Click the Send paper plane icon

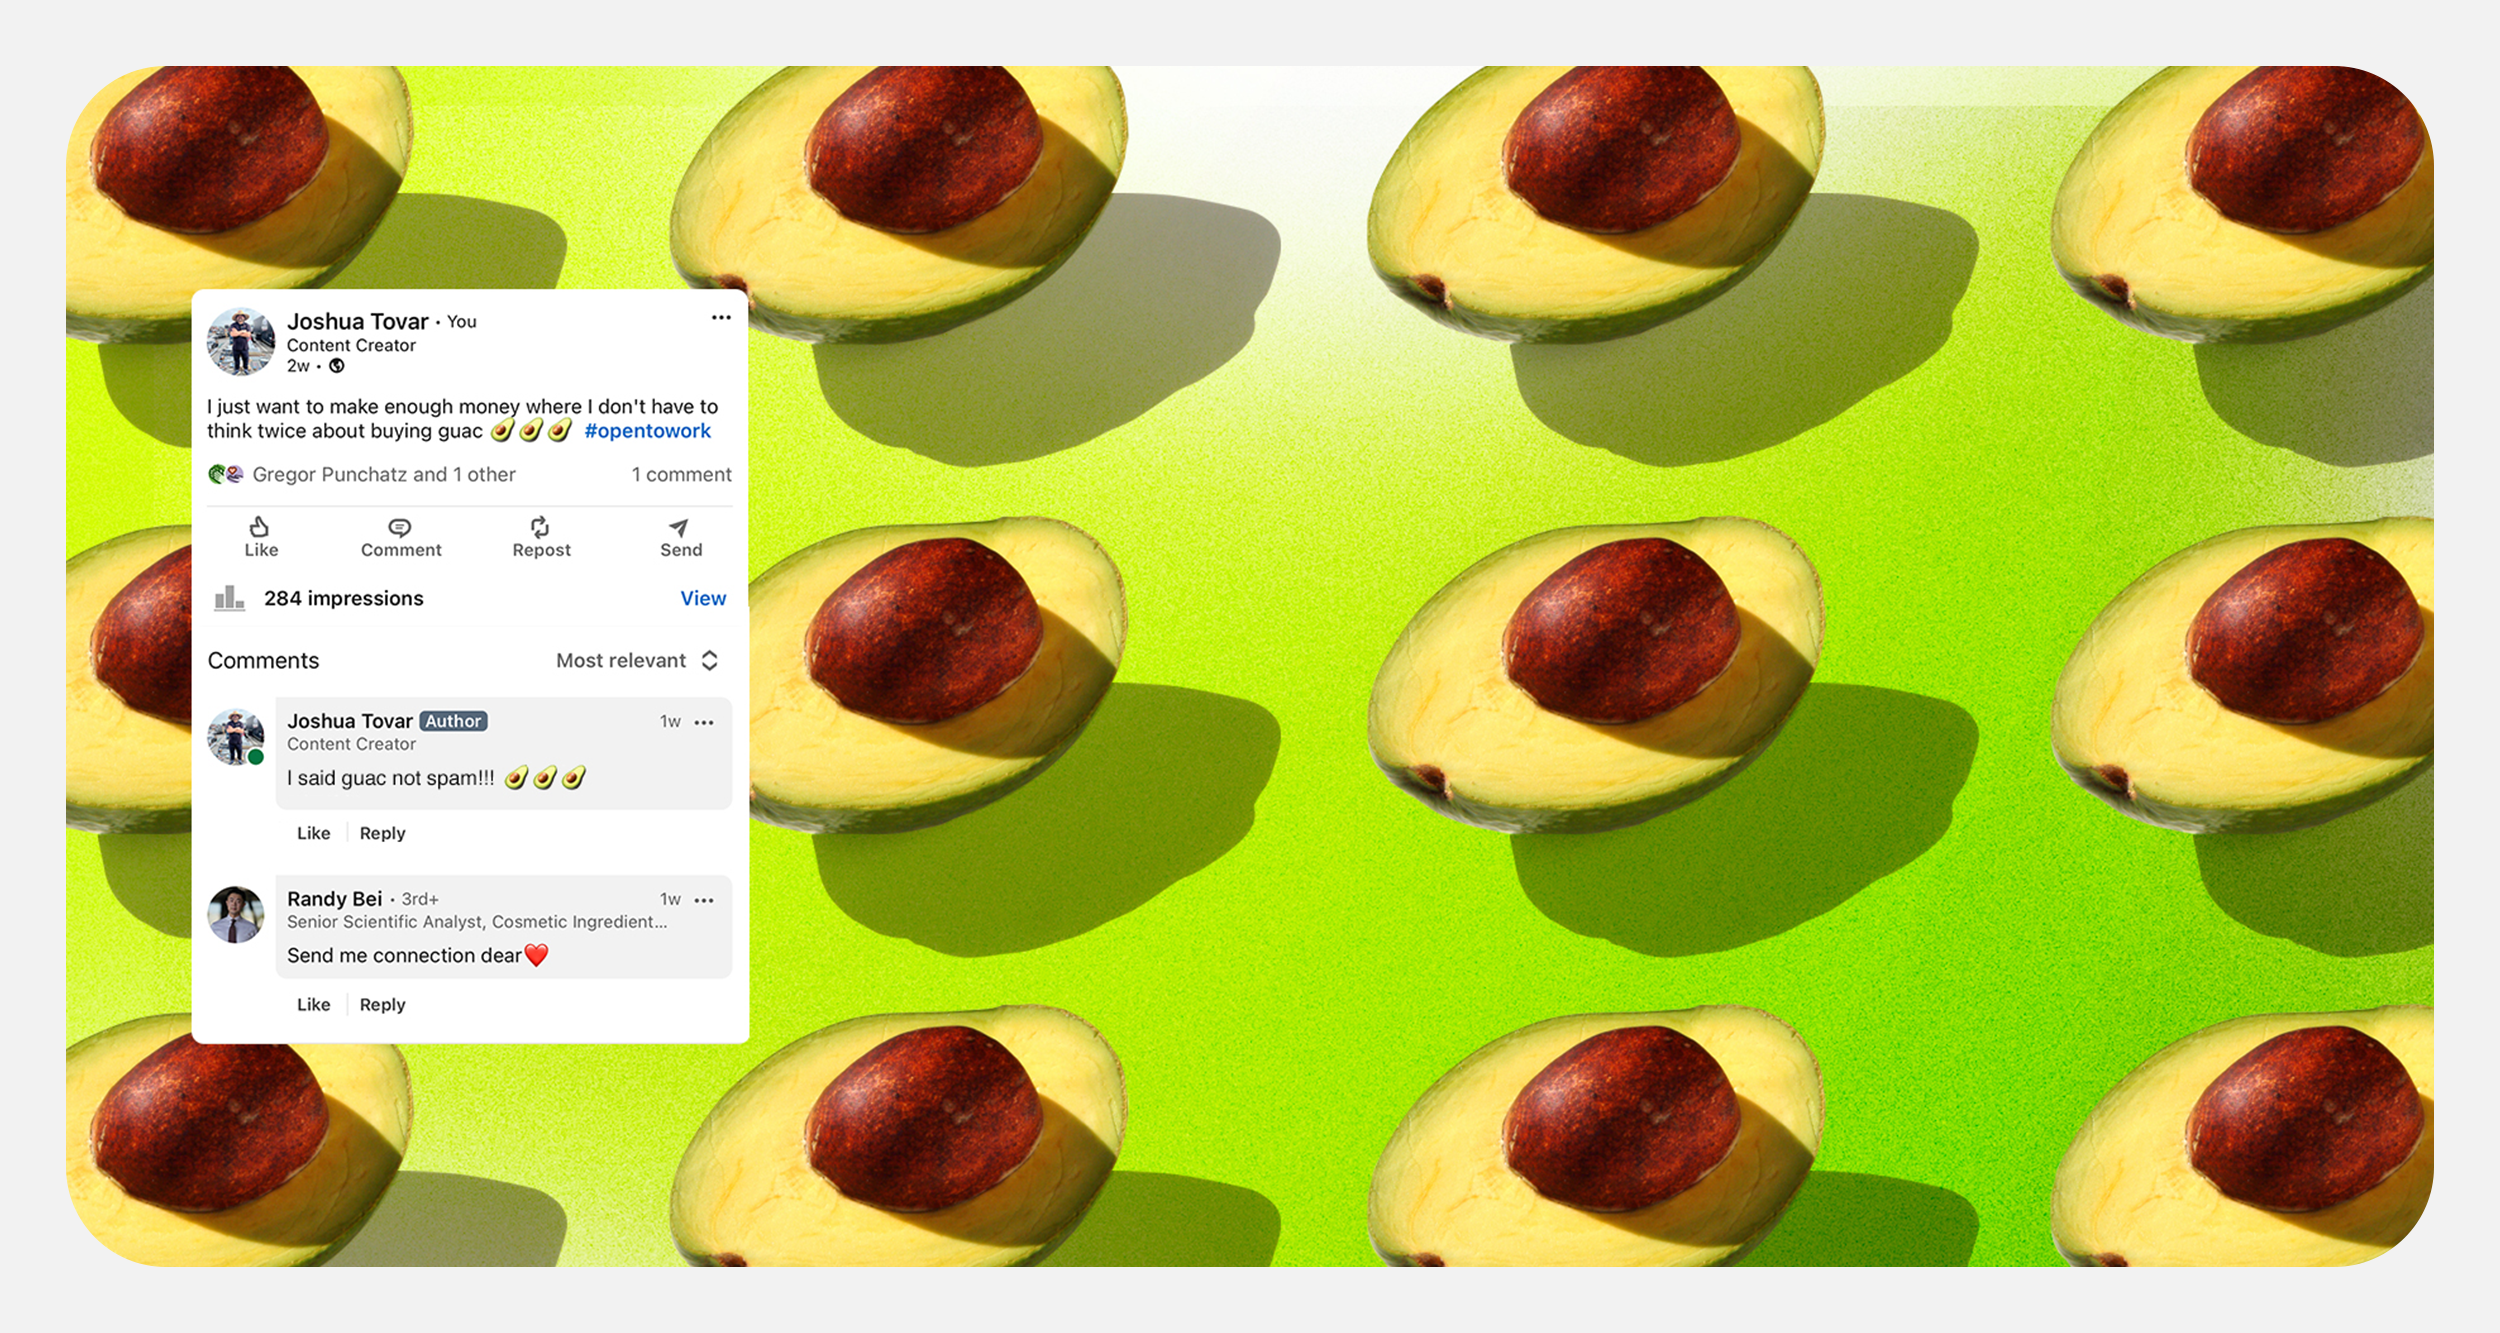(679, 527)
